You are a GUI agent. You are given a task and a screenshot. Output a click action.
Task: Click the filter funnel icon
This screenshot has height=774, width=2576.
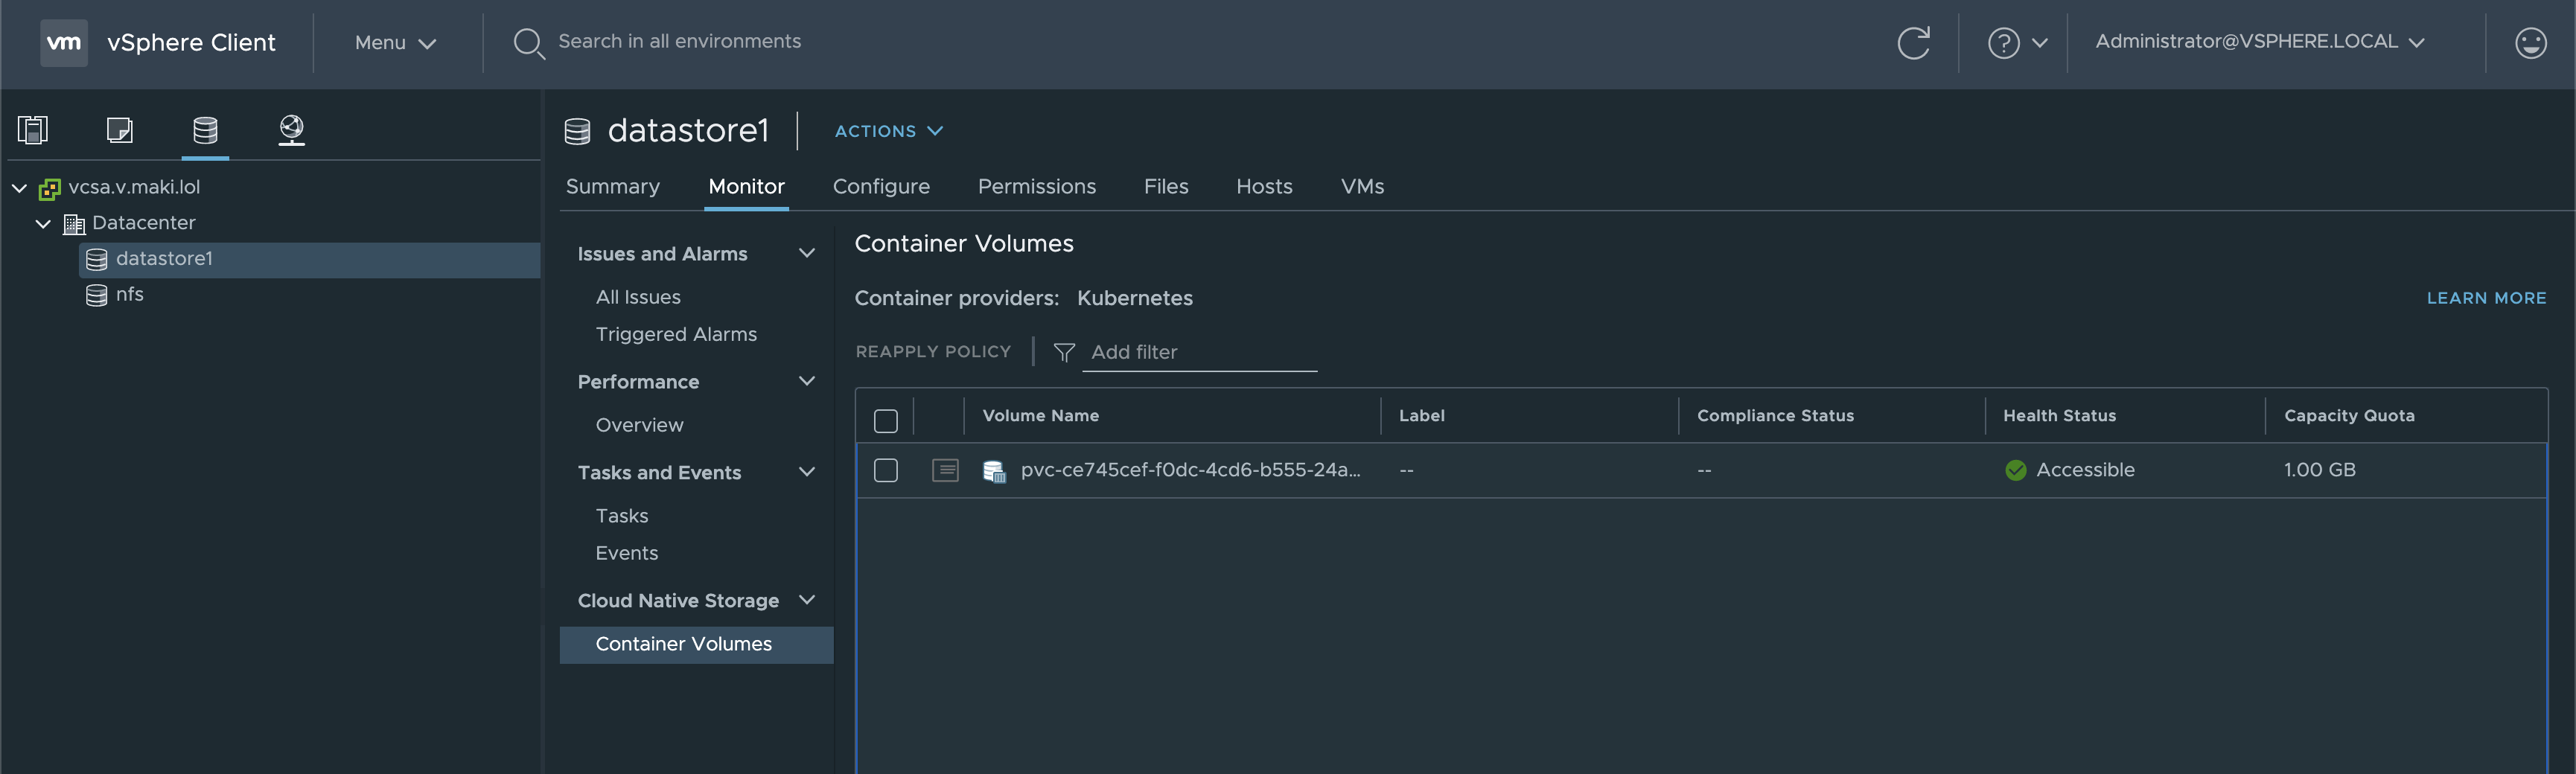click(1064, 352)
